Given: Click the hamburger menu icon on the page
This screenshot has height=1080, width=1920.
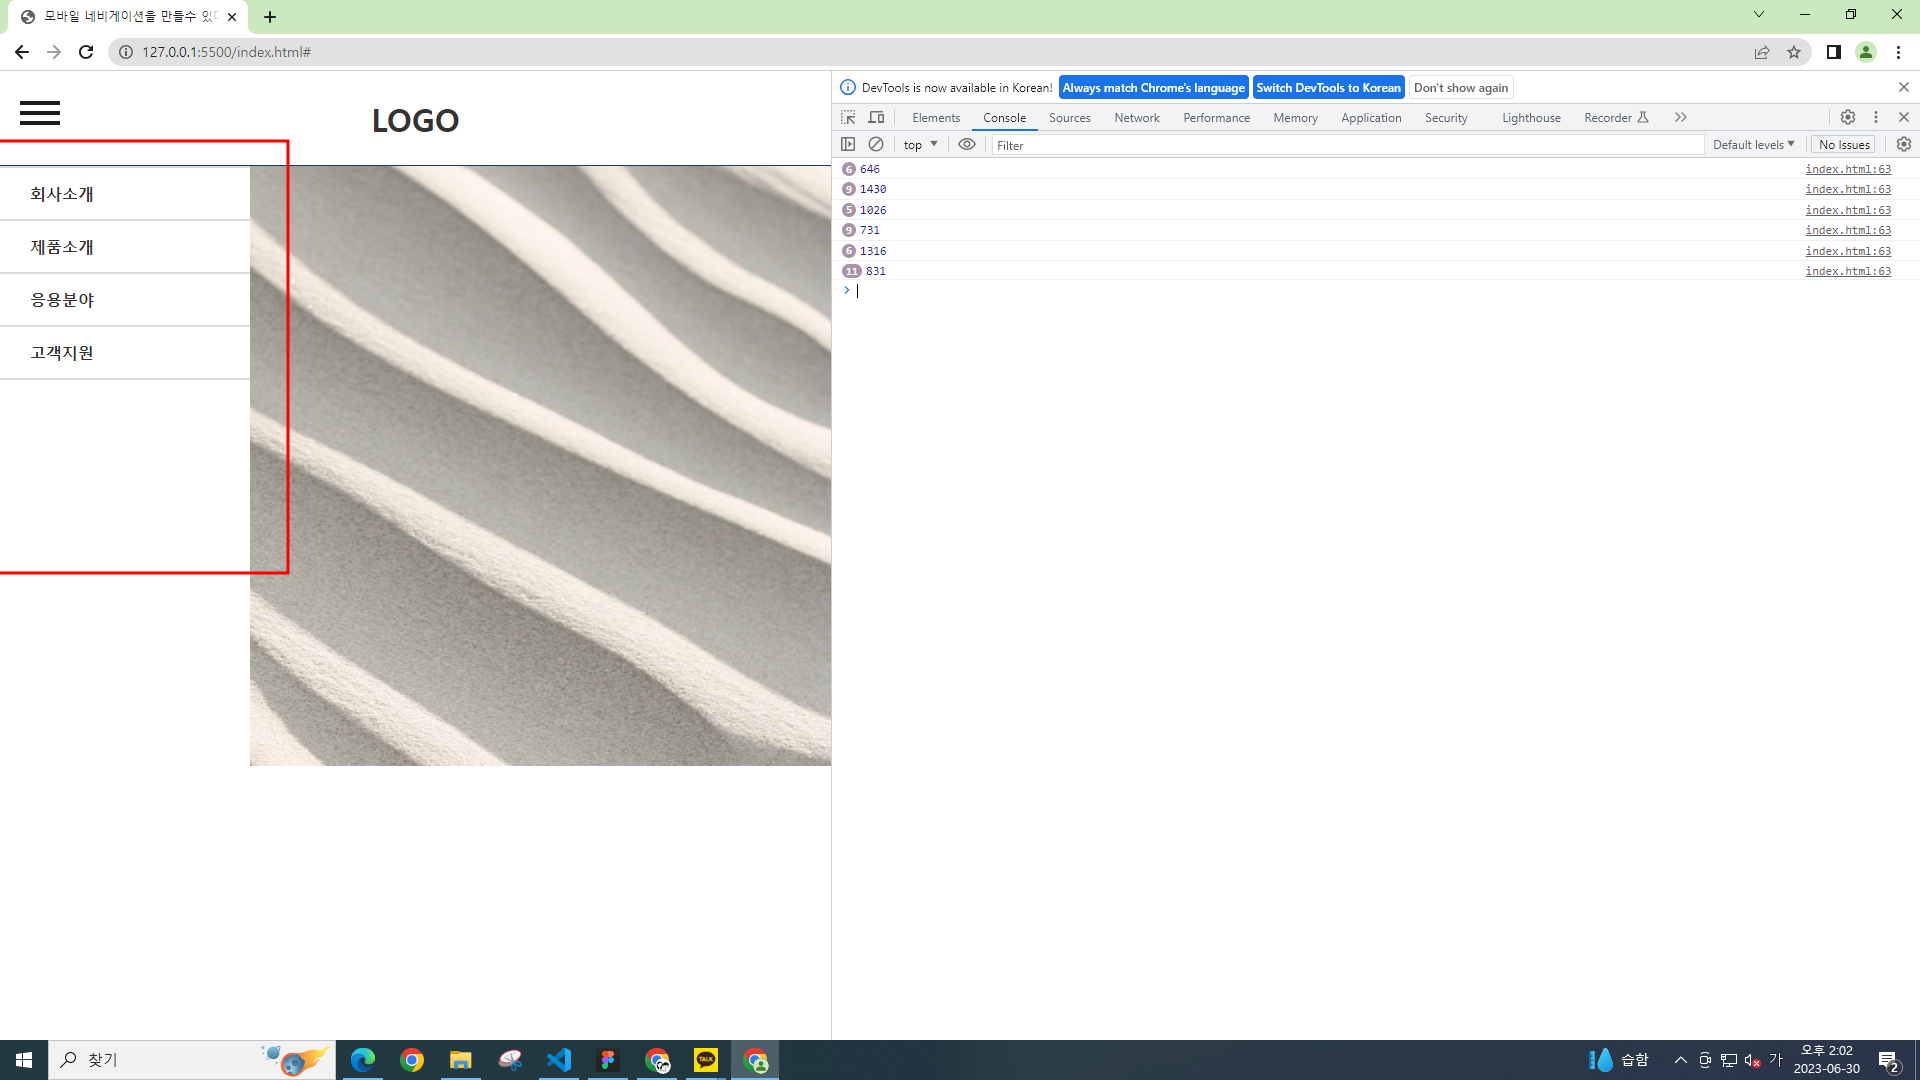Looking at the screenshot, I should click(x=40, y=113).
